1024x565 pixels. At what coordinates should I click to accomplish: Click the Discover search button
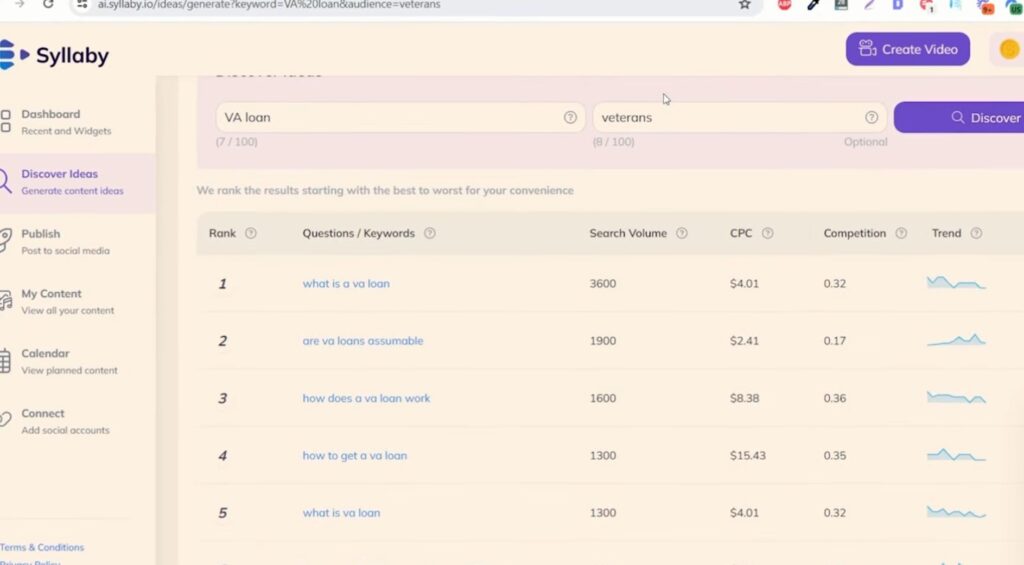coord(959,118)
